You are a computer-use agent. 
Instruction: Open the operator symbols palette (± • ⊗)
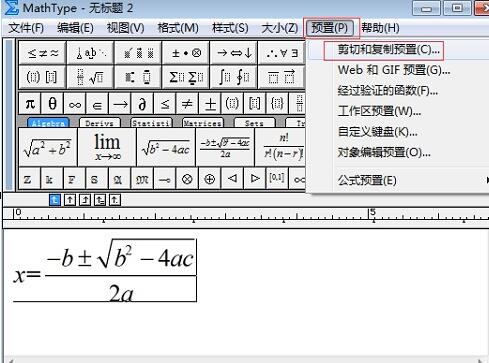(x=186, y=53)
